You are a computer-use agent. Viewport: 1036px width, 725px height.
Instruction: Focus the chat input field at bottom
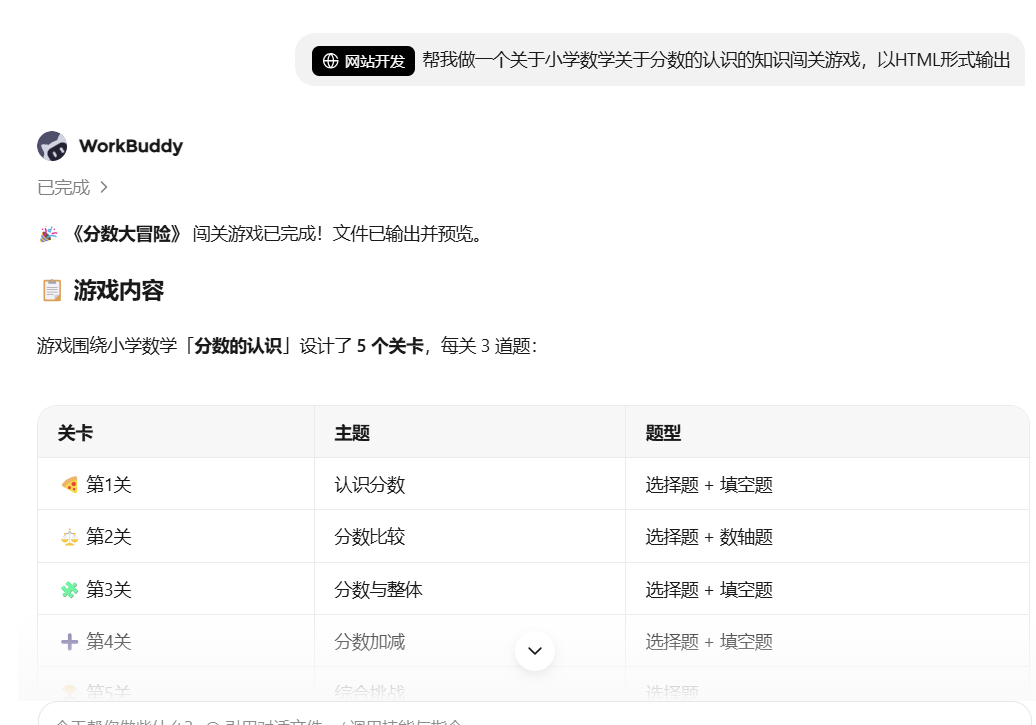click(x=535, y=715)
